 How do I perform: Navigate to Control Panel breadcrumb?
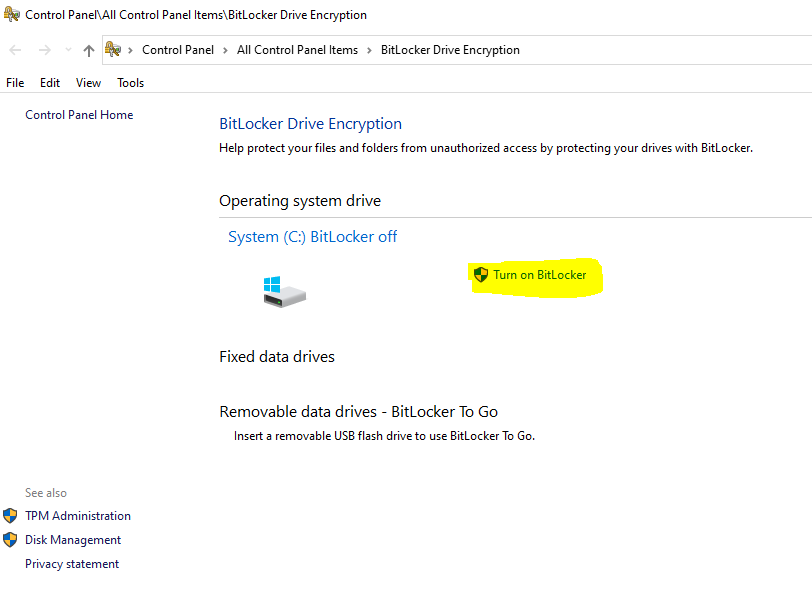click(178, 50)
